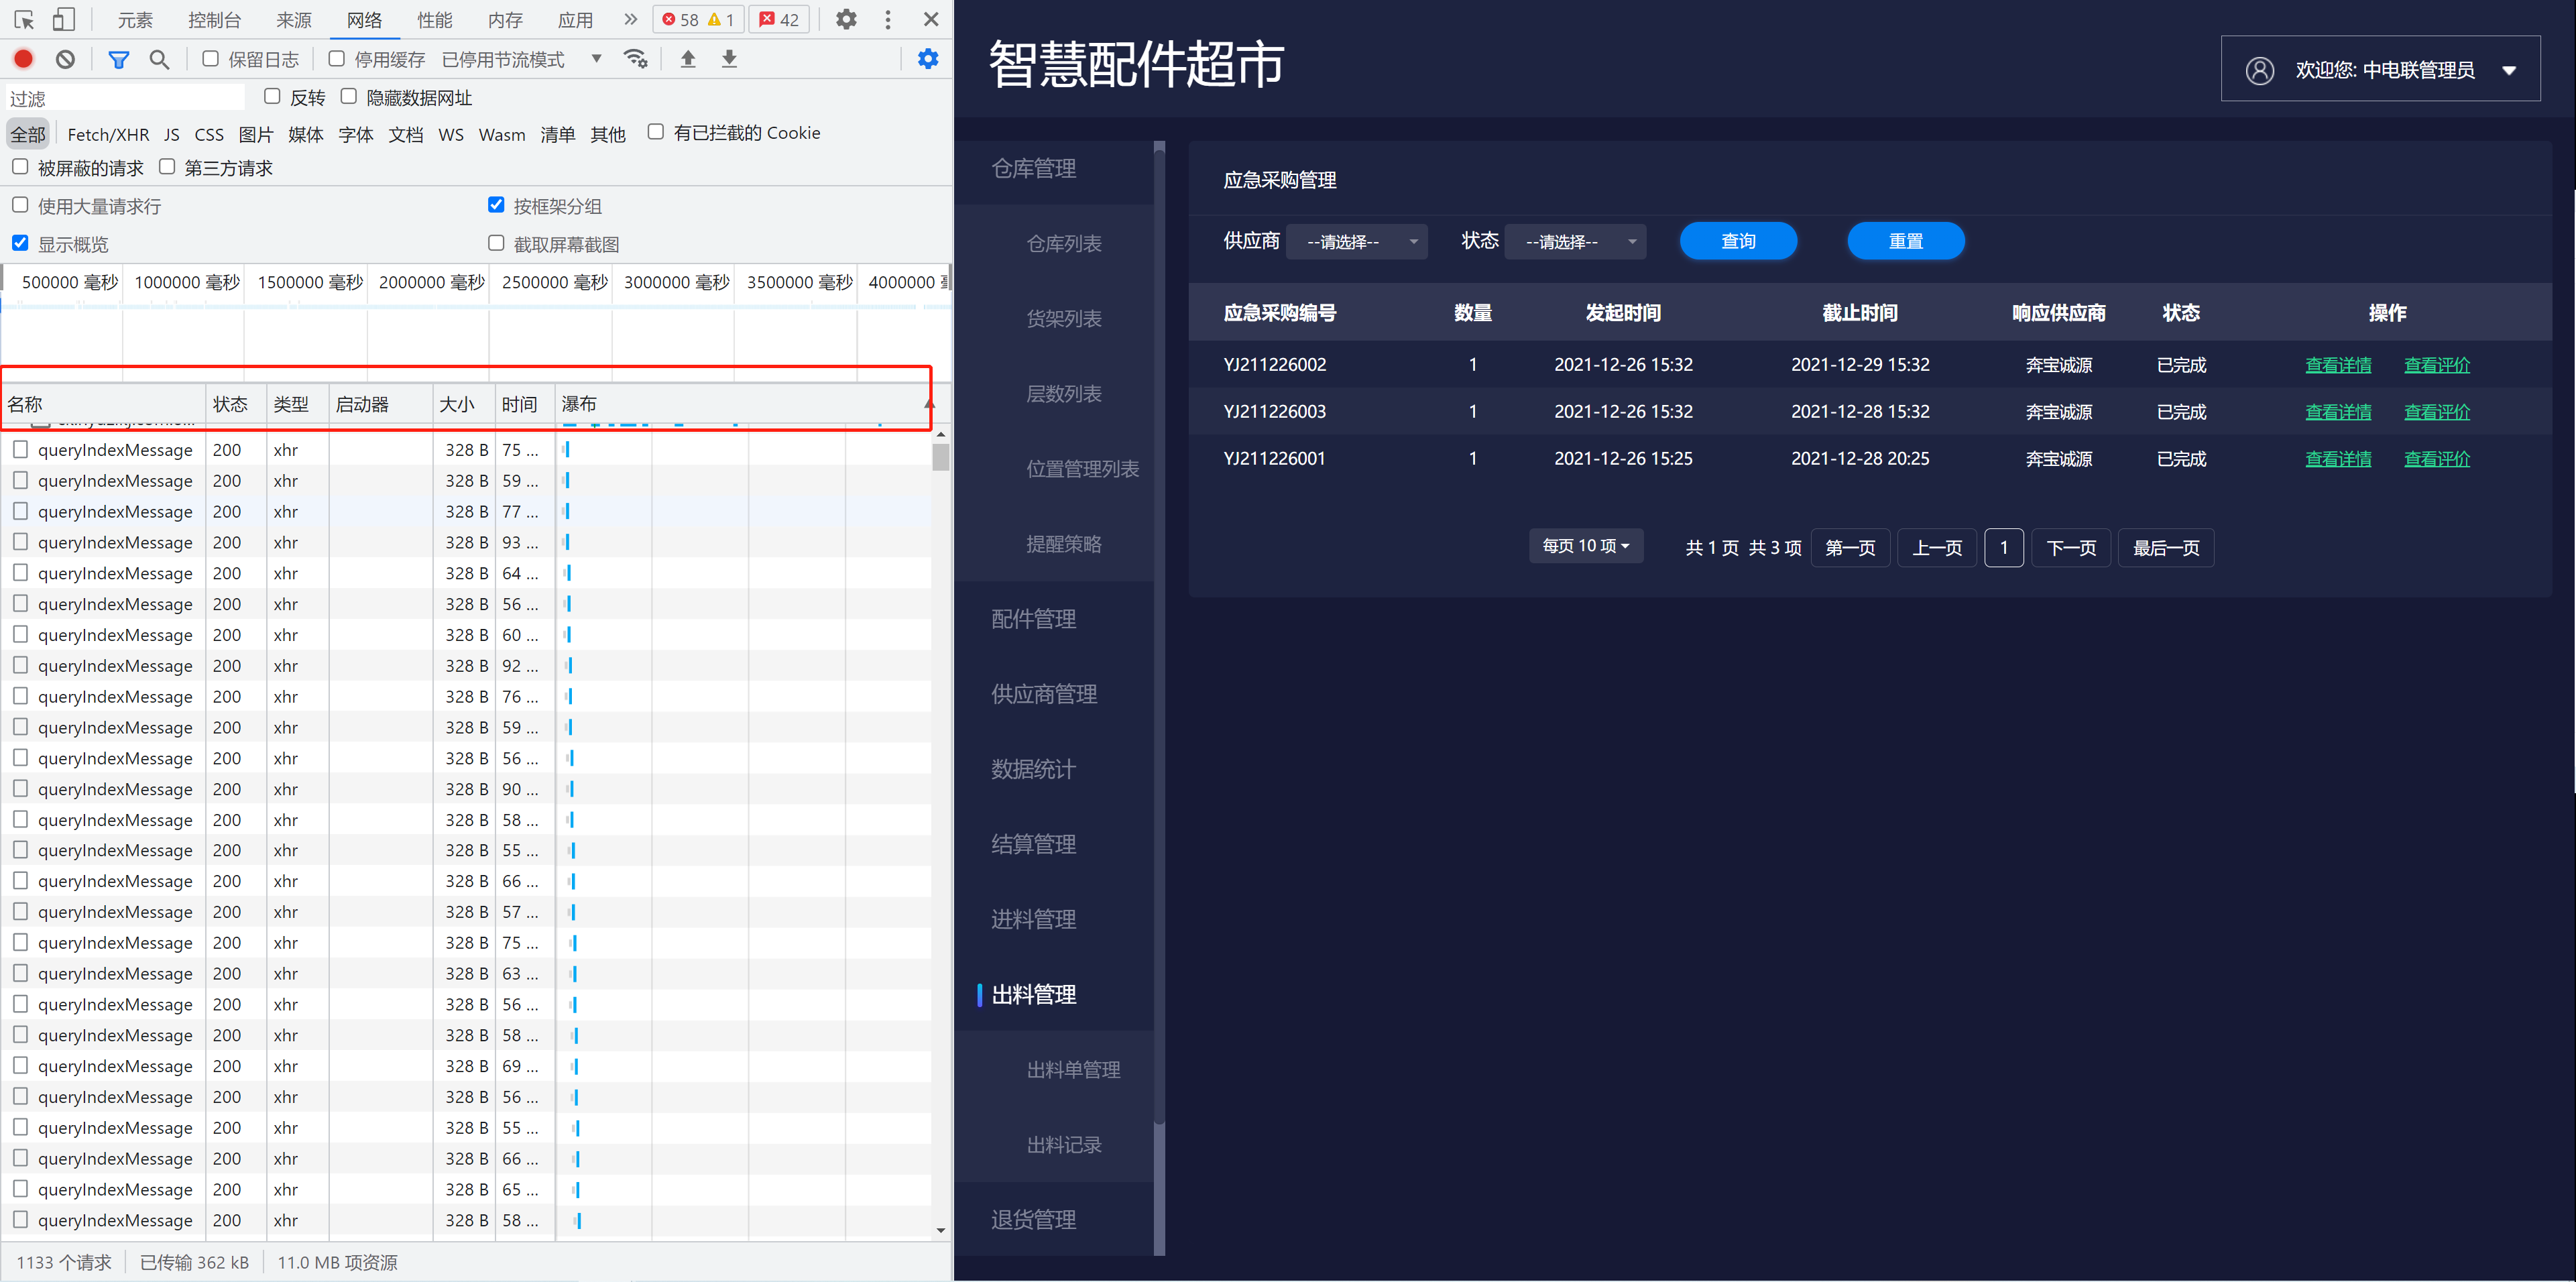2576x1282 pixels.
Task: Open 查看详情 for order YJ211226002
Action: 2337,365
